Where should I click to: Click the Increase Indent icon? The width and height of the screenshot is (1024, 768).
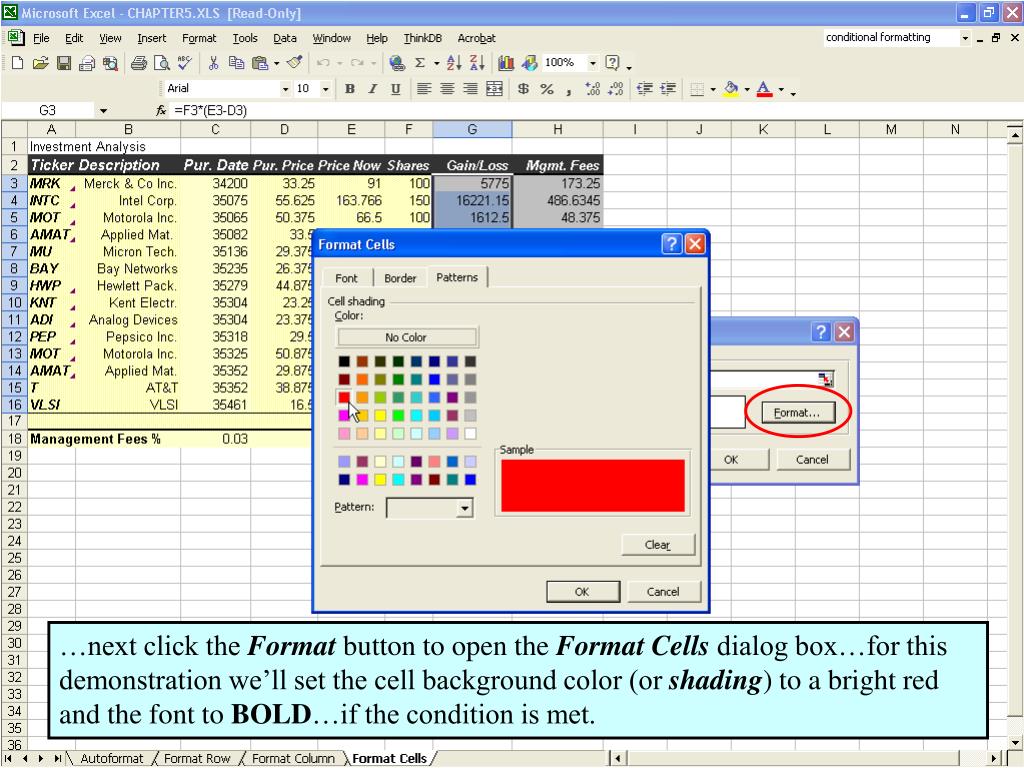[x=667, y=89]
